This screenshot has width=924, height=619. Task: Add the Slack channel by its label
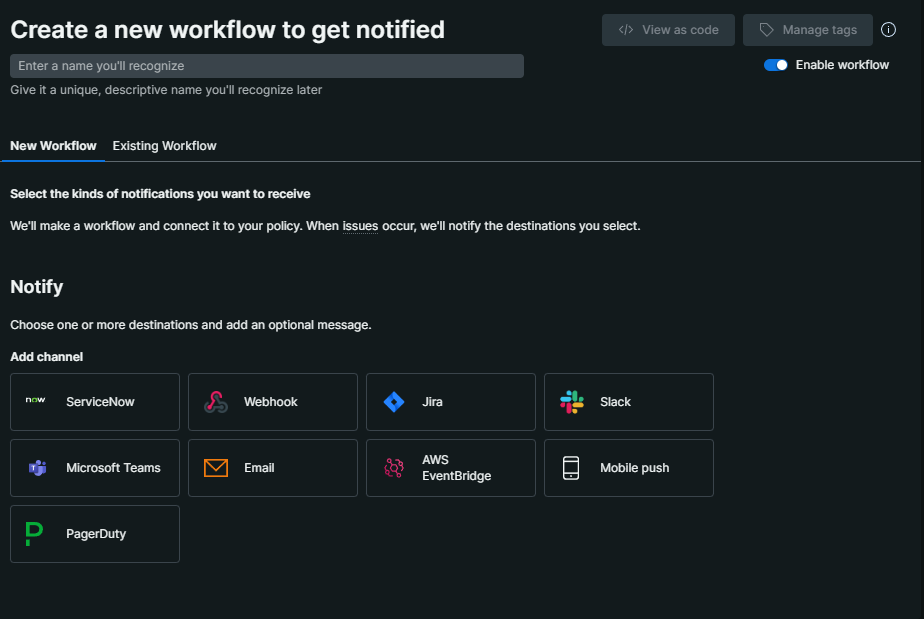(x=615, y=402)
